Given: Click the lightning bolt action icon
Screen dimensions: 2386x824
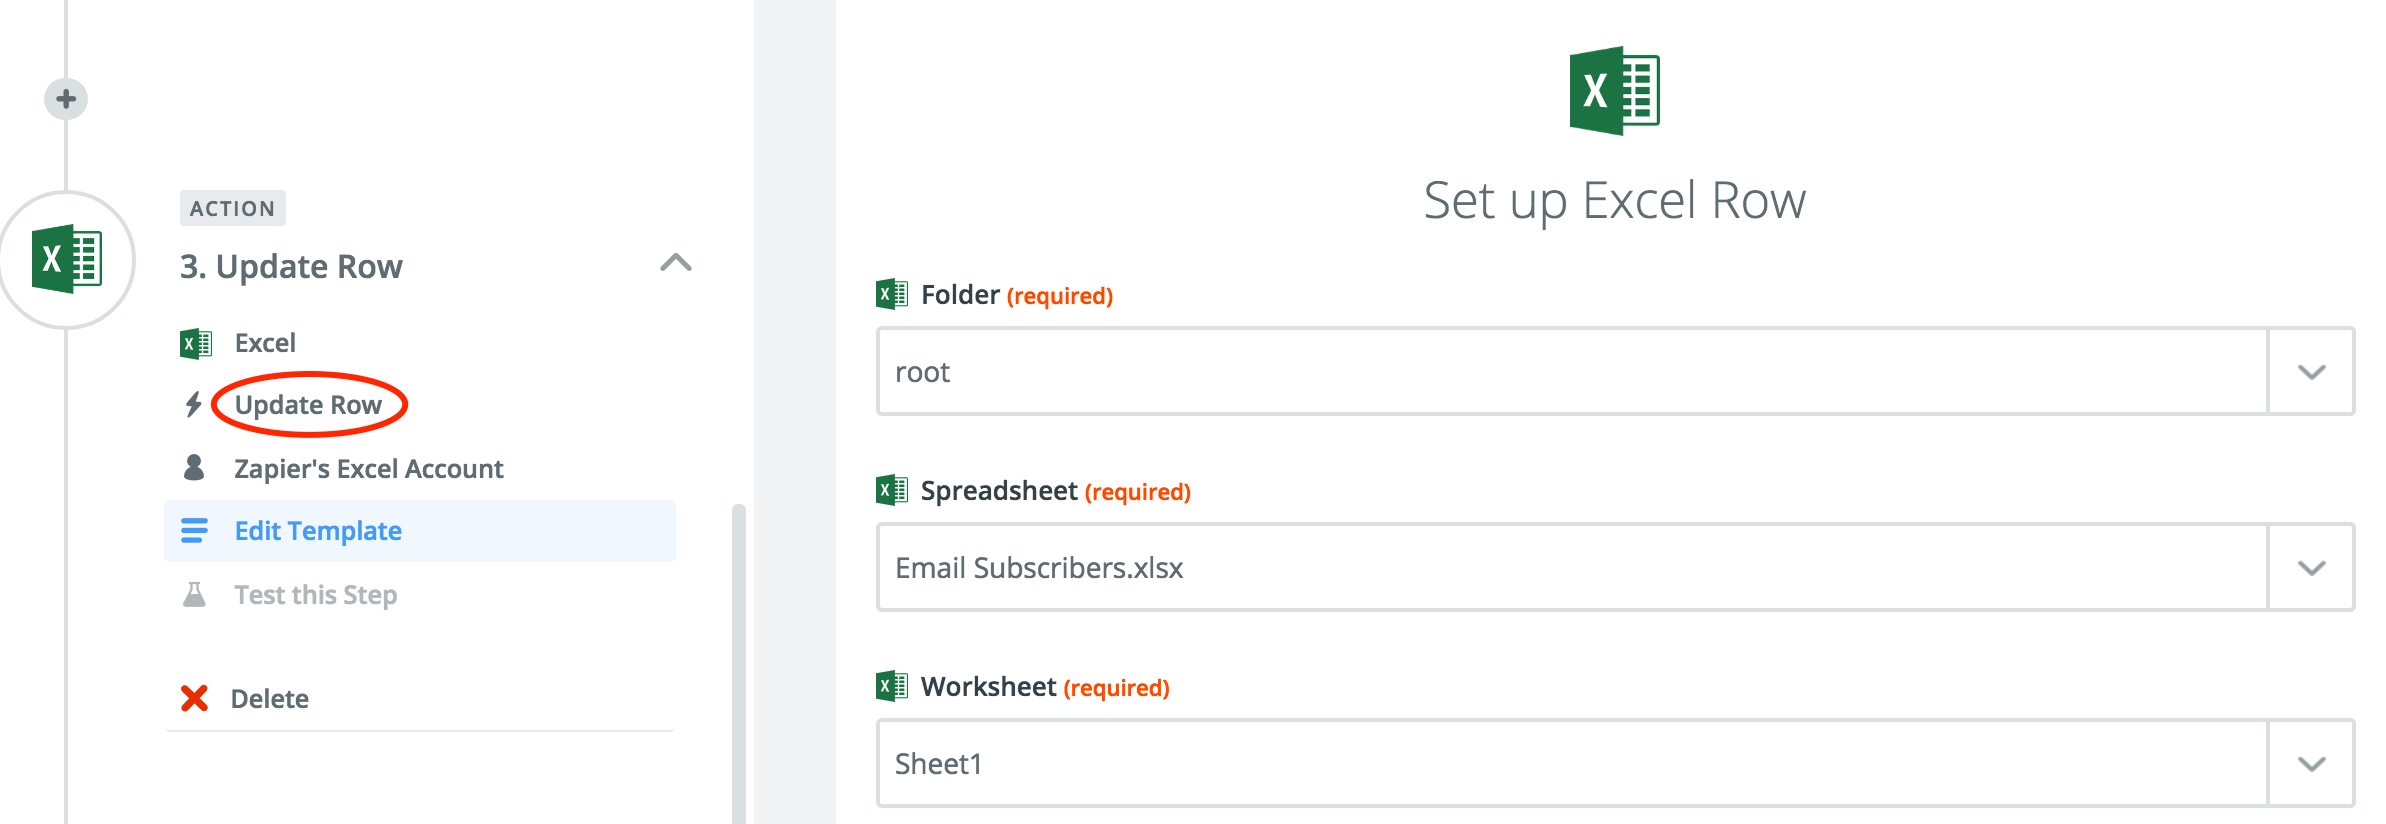Looking at the screenshot, I should 194,405.
